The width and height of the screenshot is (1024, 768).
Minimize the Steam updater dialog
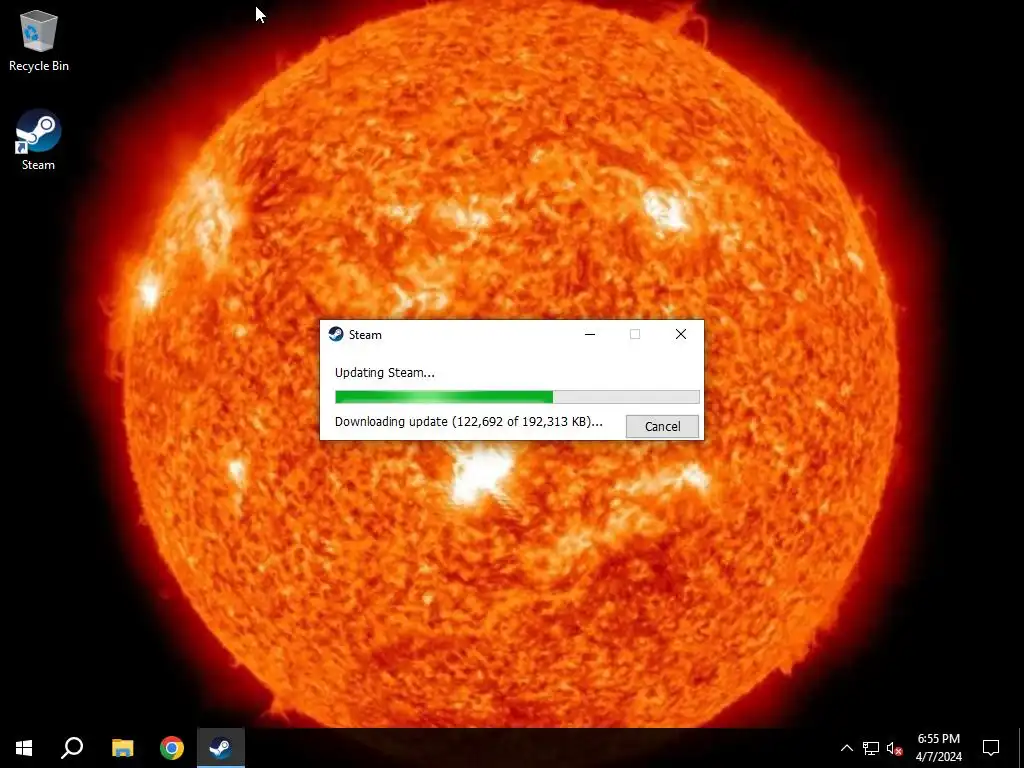click(x=590, y=334)
